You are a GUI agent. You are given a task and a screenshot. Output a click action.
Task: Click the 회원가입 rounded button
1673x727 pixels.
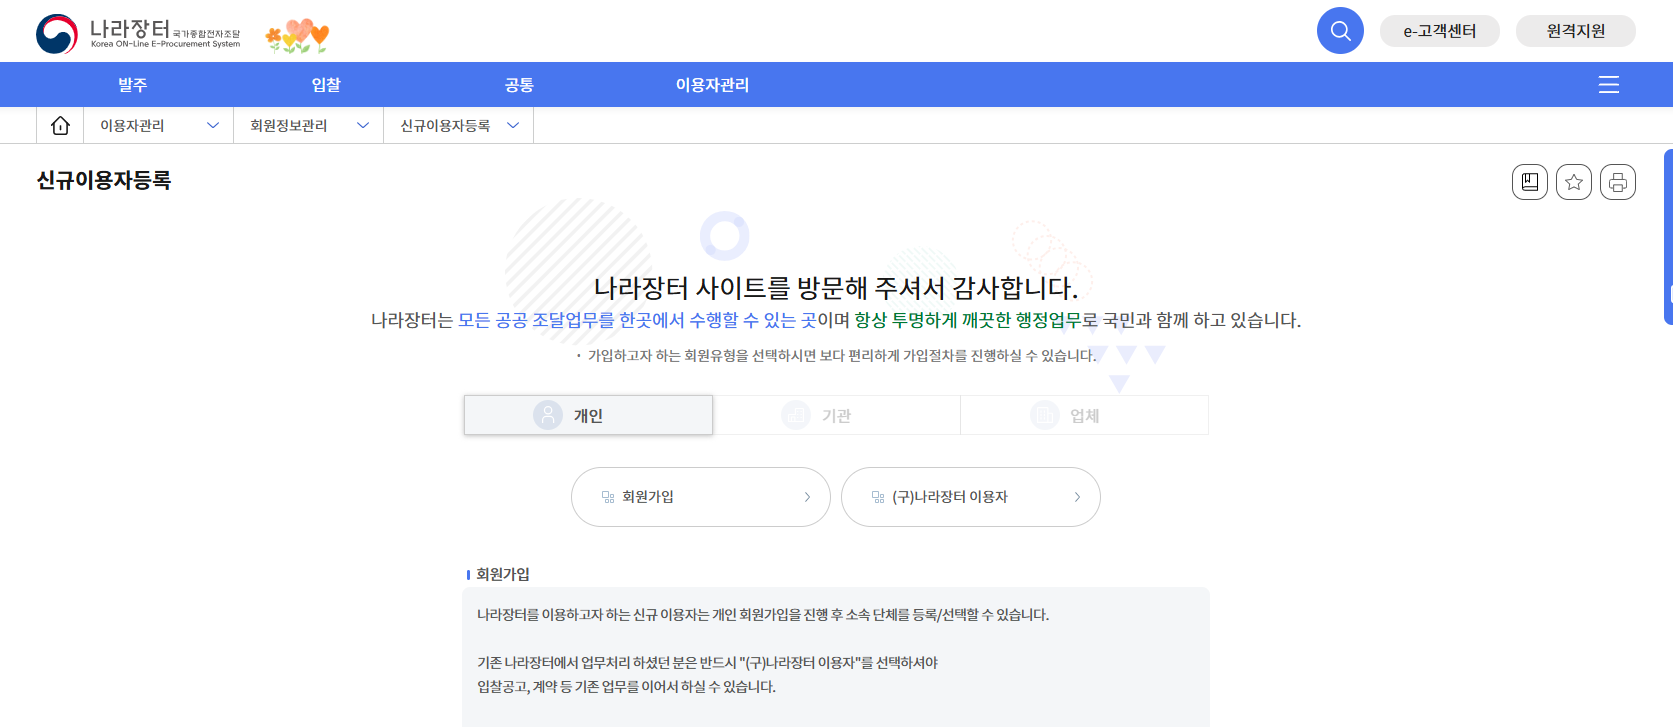coord(701,497)
